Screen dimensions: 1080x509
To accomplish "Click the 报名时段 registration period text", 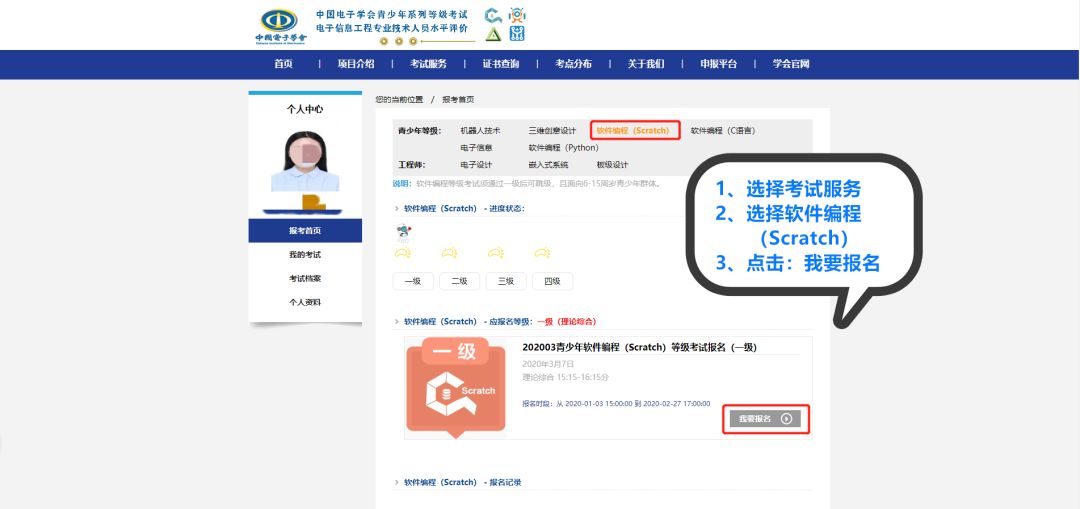I will pyautogui.click(x=616, y=404).
